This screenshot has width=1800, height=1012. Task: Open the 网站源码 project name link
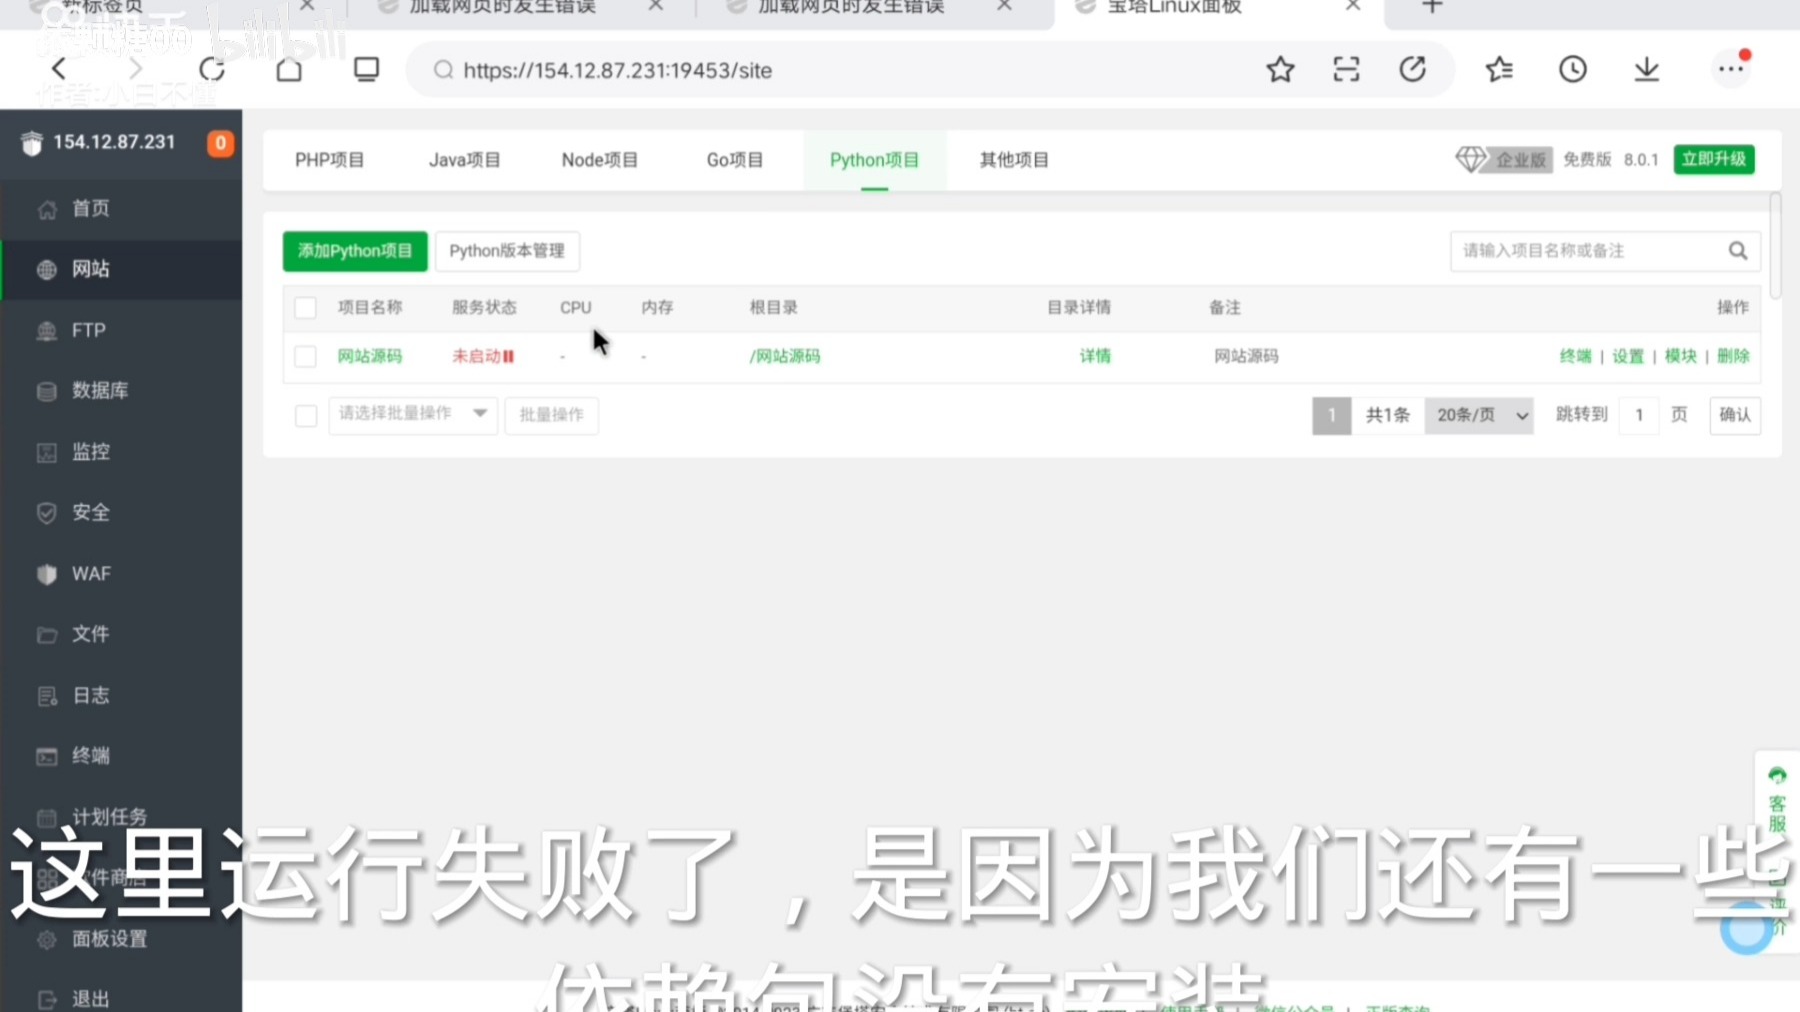point(370,356)
